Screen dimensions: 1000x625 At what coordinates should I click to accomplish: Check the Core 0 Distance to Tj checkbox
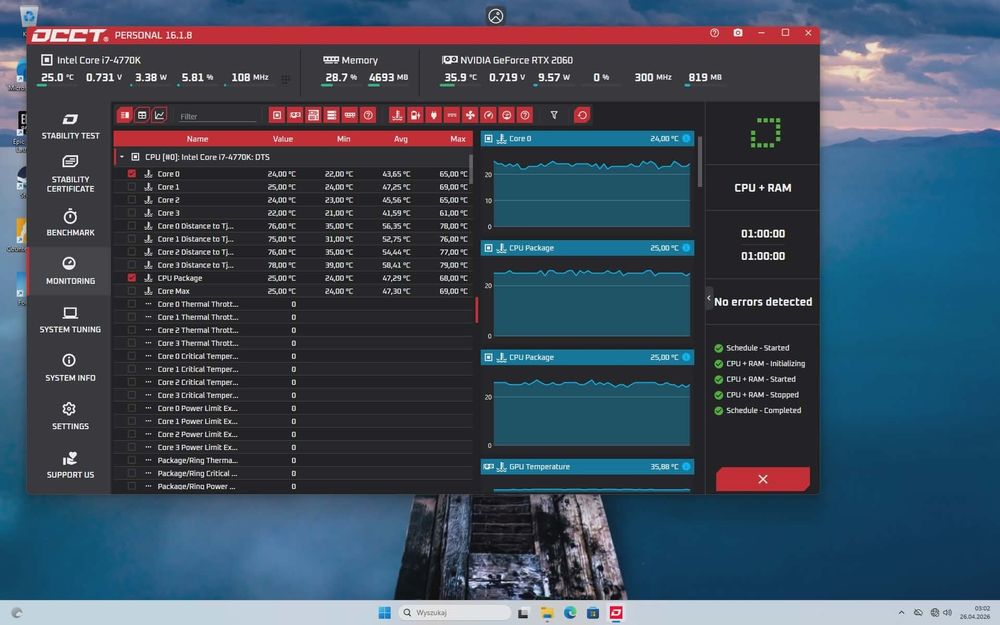click(131, 226)
